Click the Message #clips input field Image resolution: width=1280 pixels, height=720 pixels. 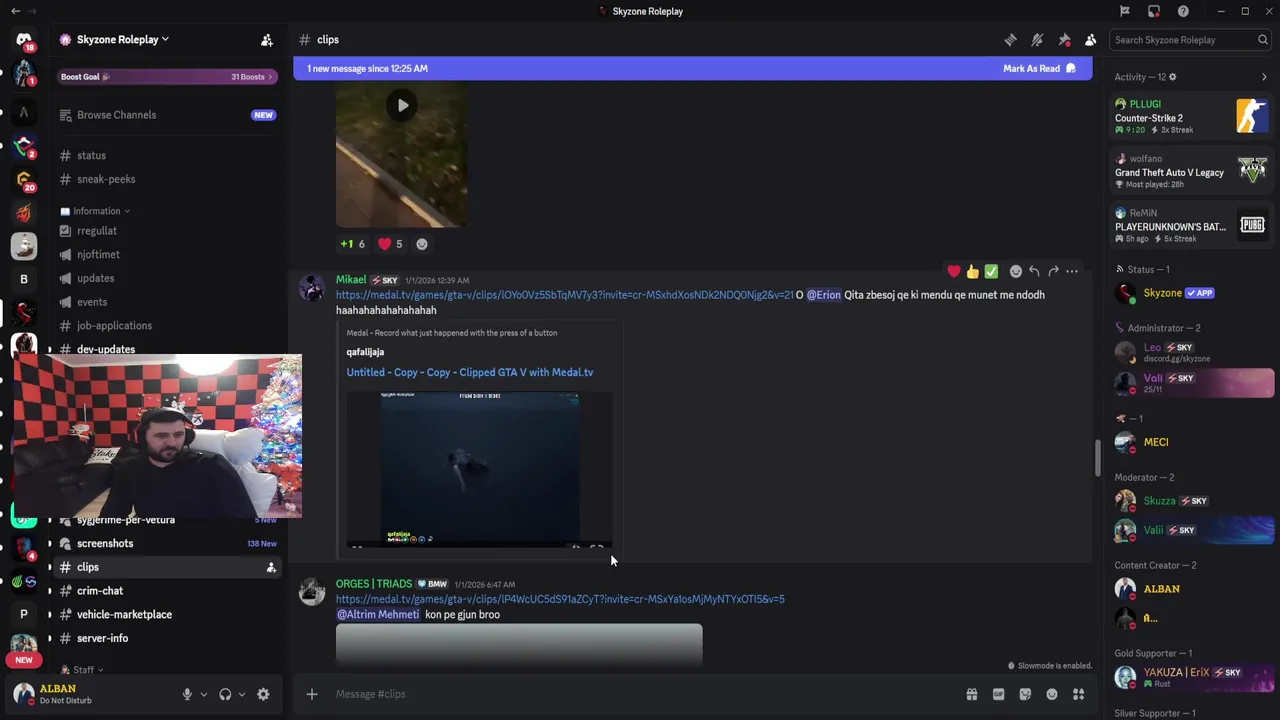coord(640,694)
